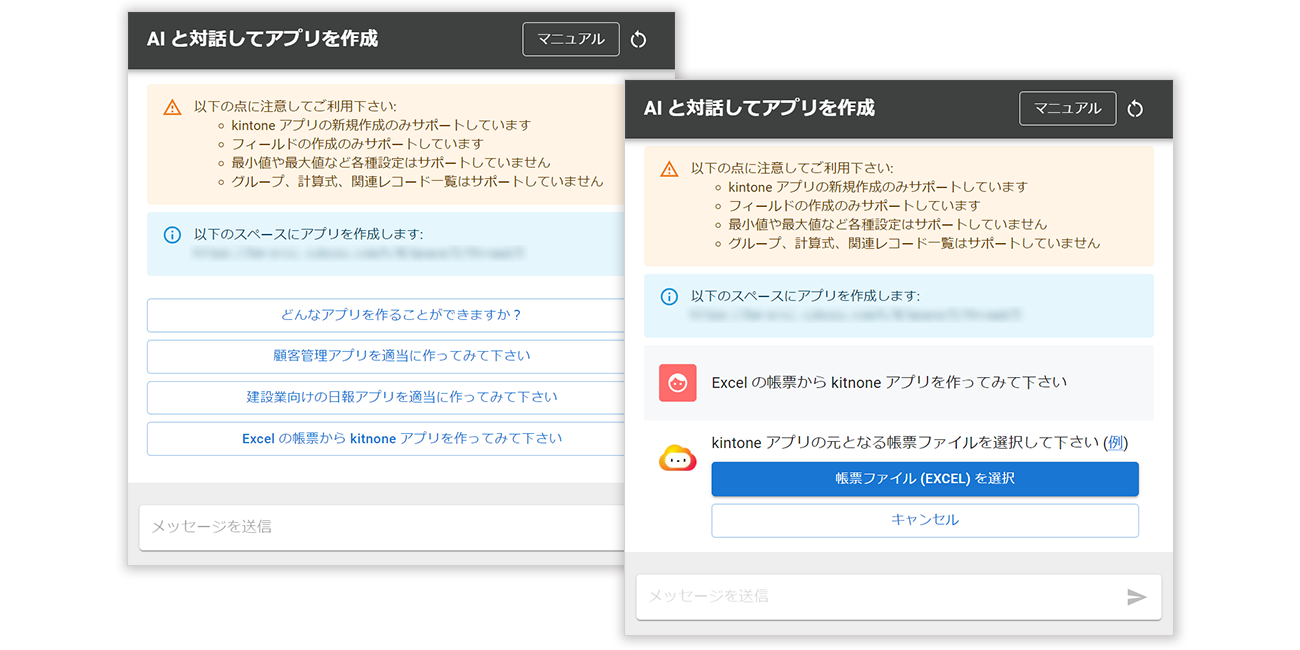
Task: Click the warning triangle icon in the back window
Action: (172, 107)
